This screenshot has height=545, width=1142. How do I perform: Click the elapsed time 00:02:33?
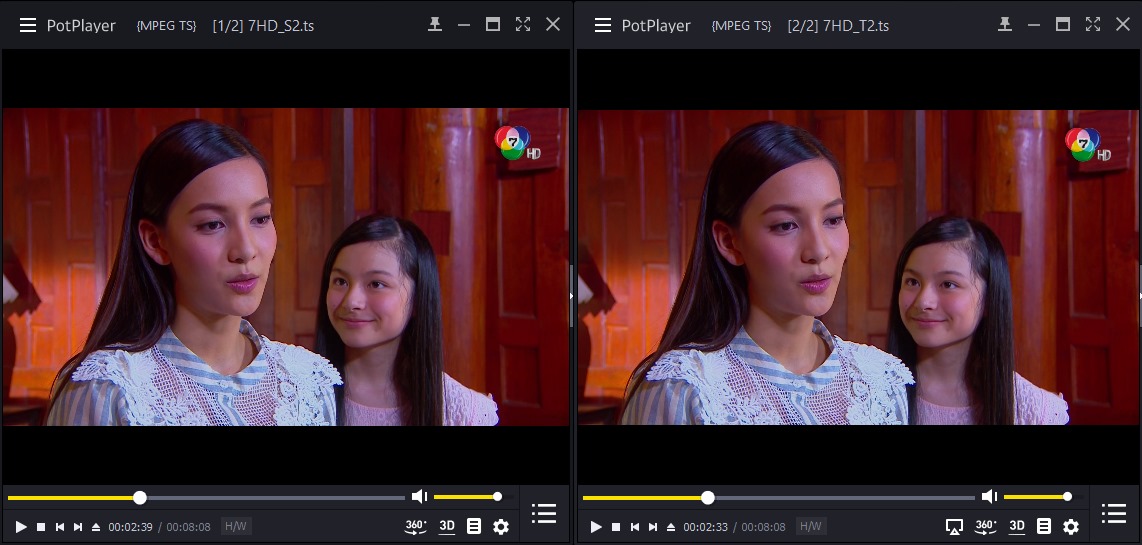click(705, 527)
